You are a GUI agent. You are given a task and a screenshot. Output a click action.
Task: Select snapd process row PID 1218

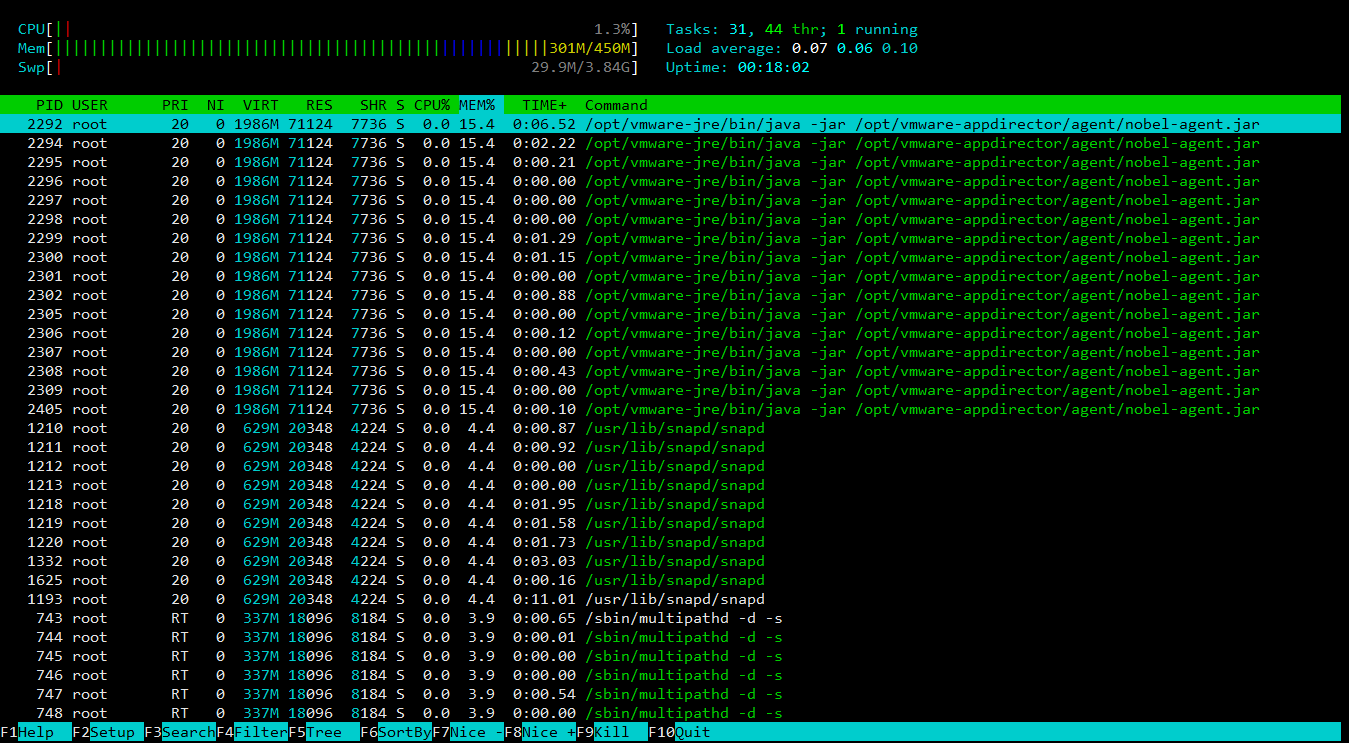click(670, 504)
